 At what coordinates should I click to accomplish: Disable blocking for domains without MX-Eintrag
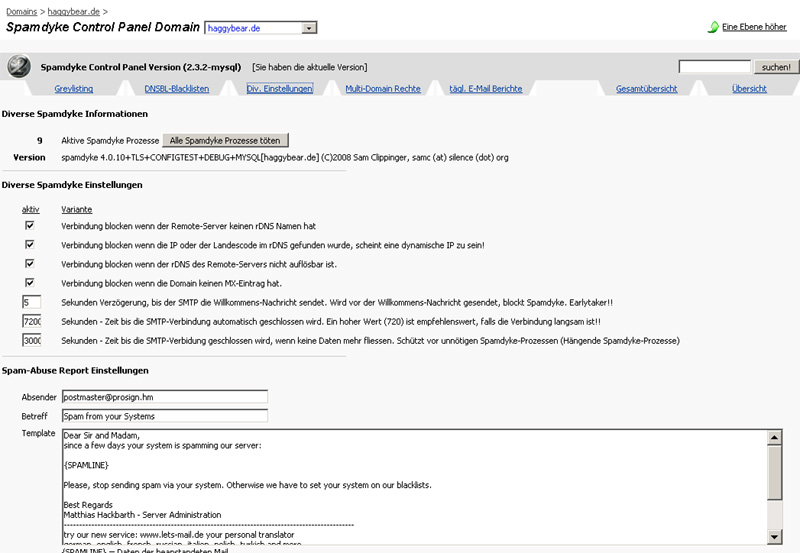[x=30, y=283]
